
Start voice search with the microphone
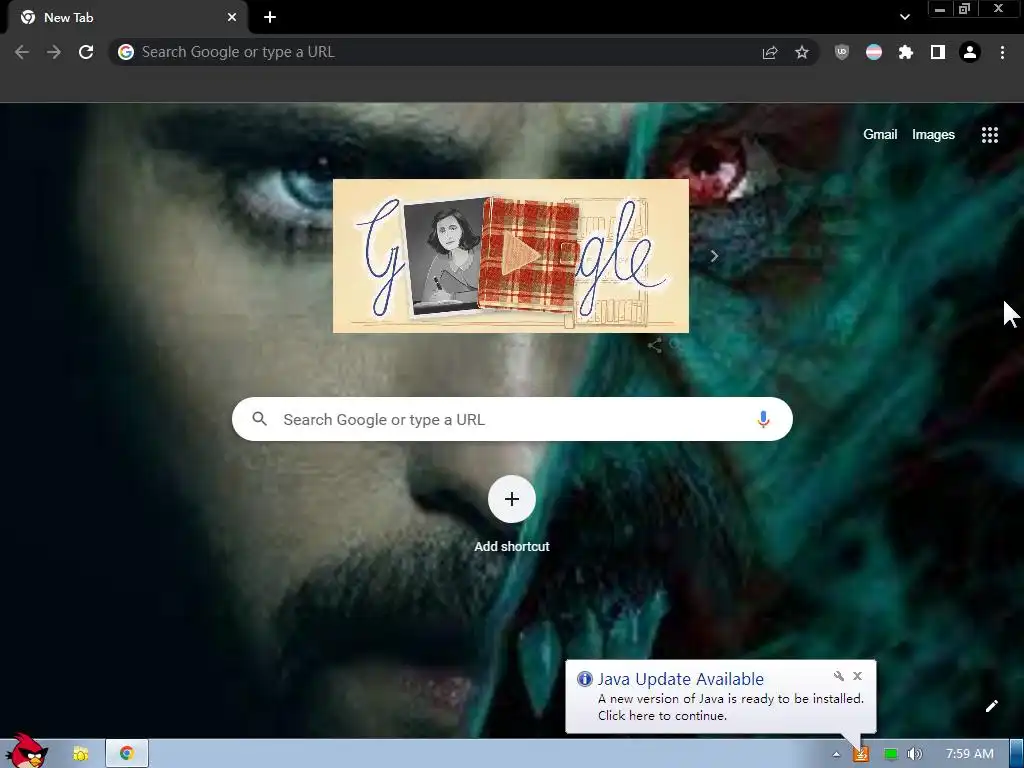763,419
